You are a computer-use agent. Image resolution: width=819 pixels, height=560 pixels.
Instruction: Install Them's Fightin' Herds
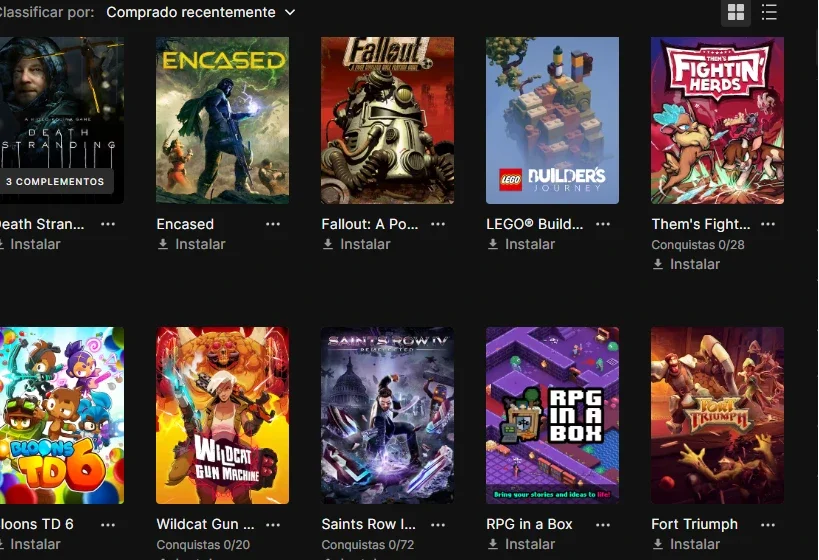point(686,264)
